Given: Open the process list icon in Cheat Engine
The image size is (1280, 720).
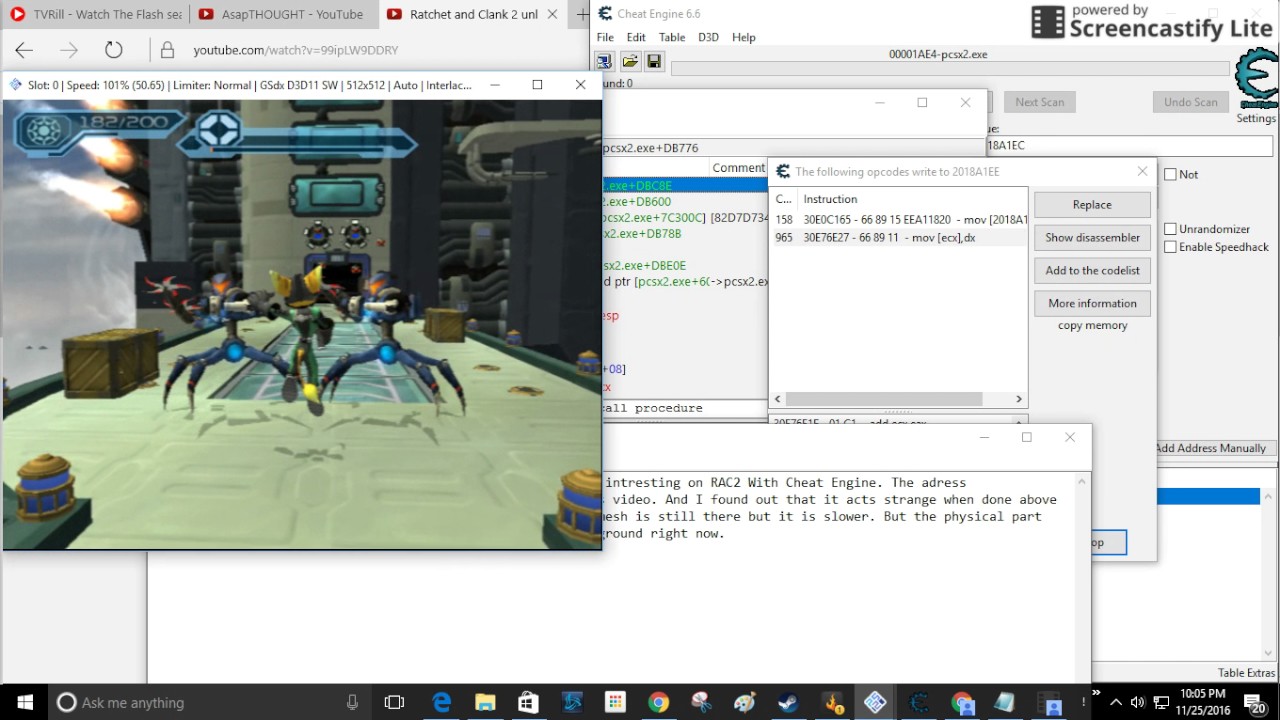Looking at the screenshot, I should tap(605, 61).
